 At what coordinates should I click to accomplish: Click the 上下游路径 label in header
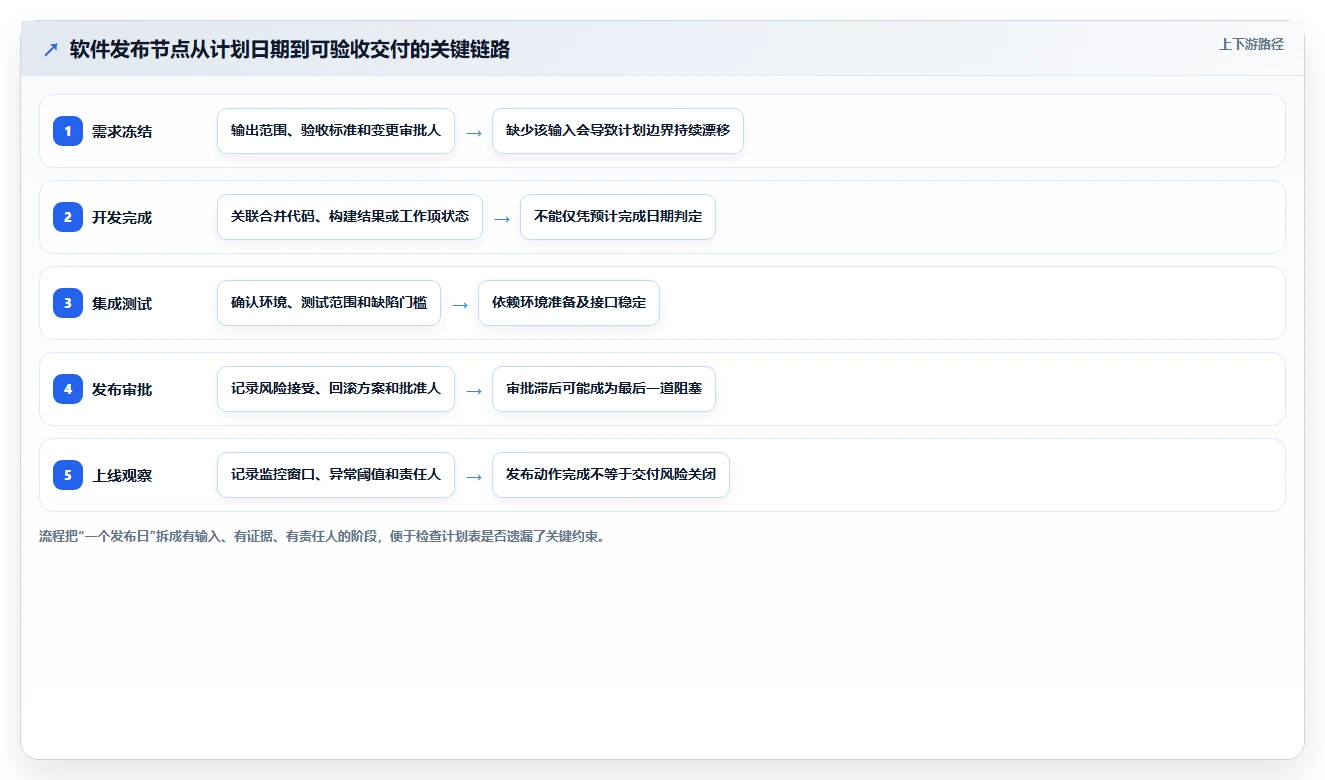click(x=1251, y=44)
